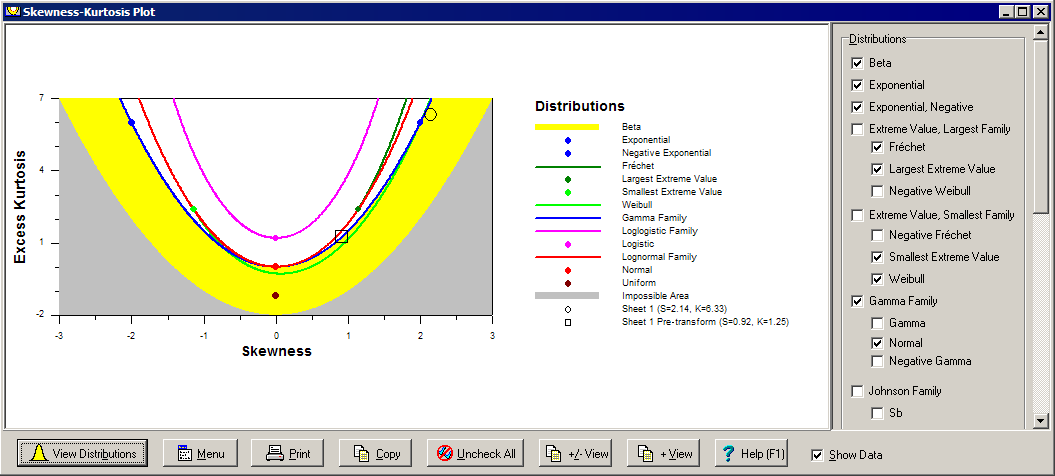Uncheck the Gamma Family checkbox
The image size is (1055, 476).
point(857,302)
